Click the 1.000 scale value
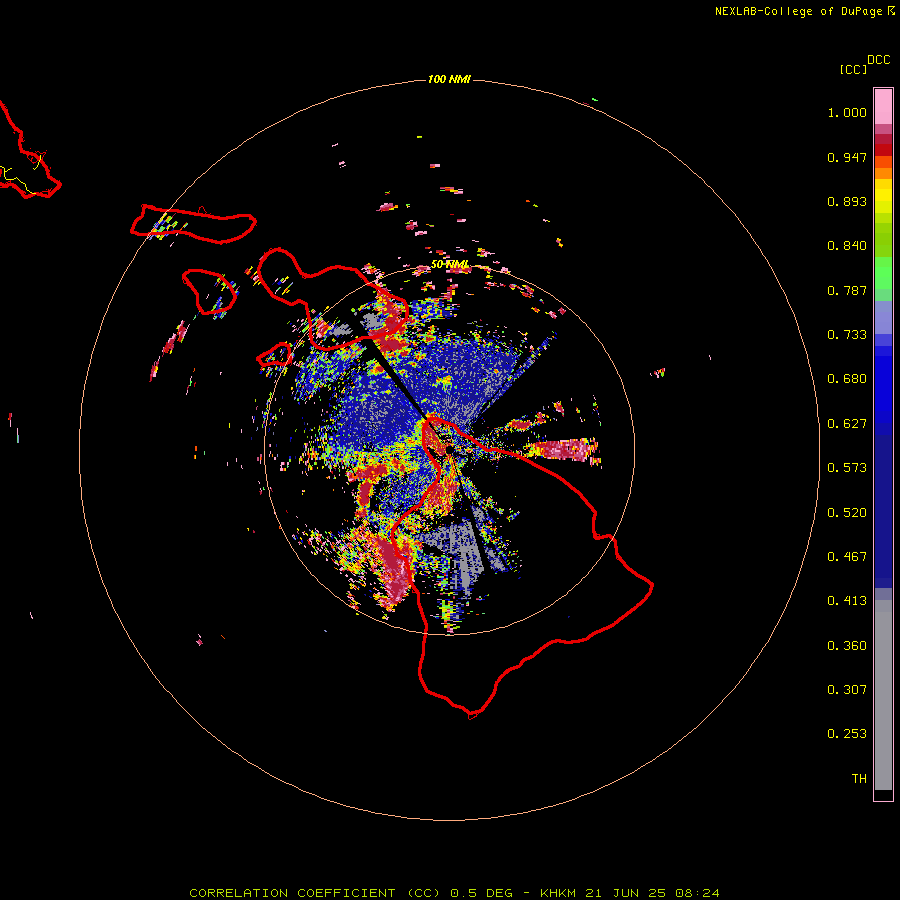This screenshot has width=900, height=900. [847, 112]
